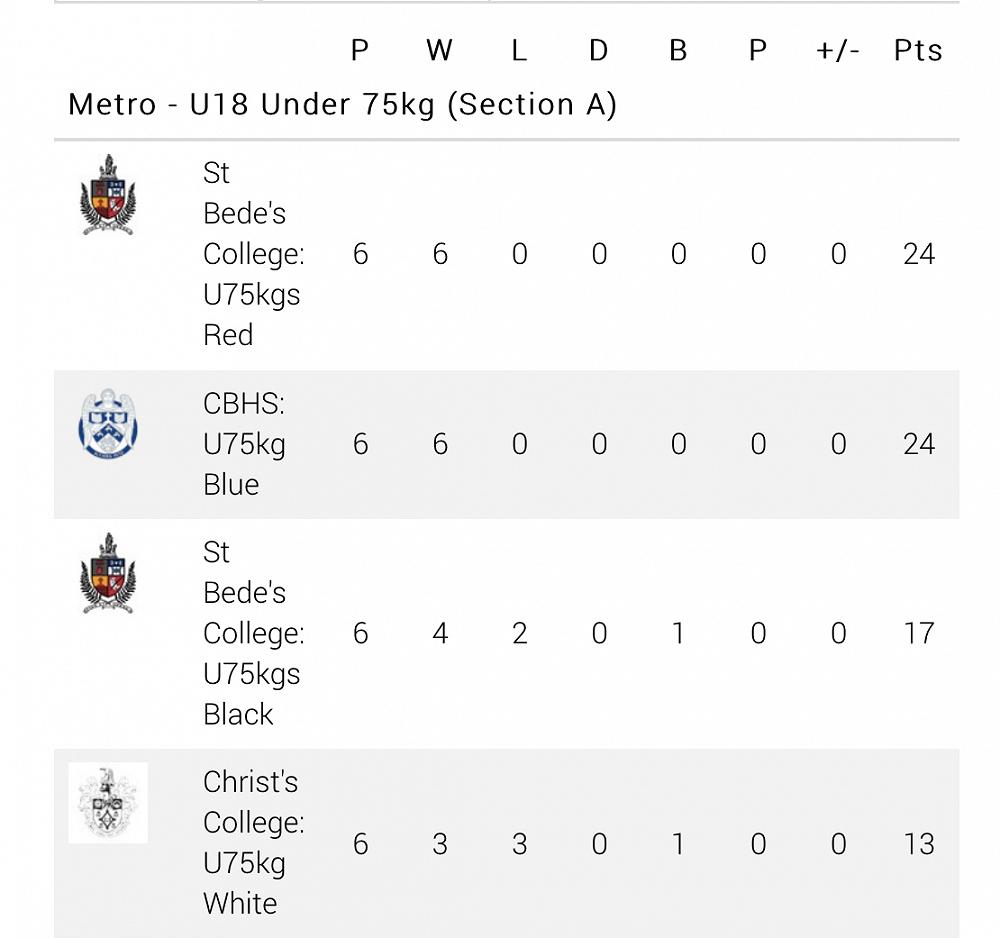Click the CBHS U75kg Blue crest
Screen dimensions: 1000x938
pyautogui.click(x=108, y=425)
